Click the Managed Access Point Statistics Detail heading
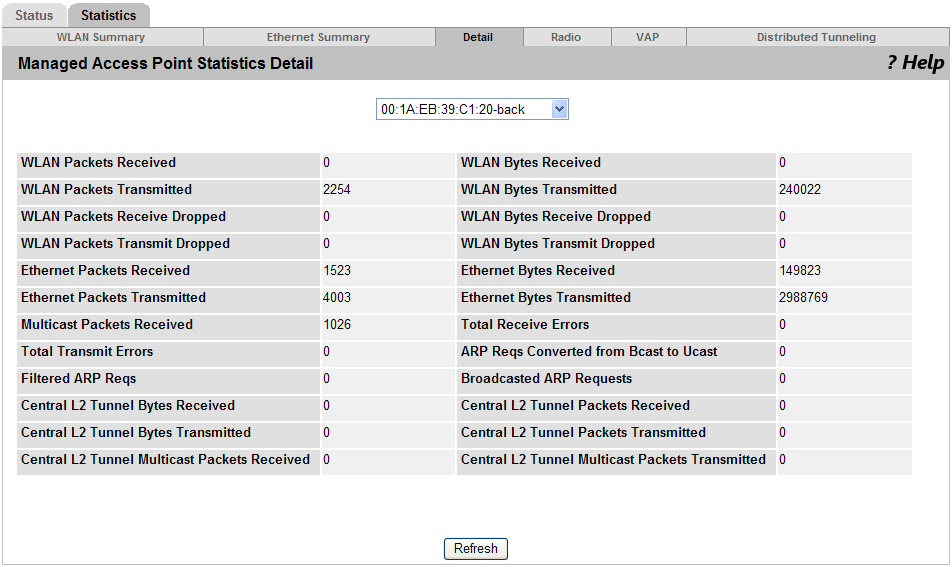Viewport: 952px width, 567px height. click(165, 63)
